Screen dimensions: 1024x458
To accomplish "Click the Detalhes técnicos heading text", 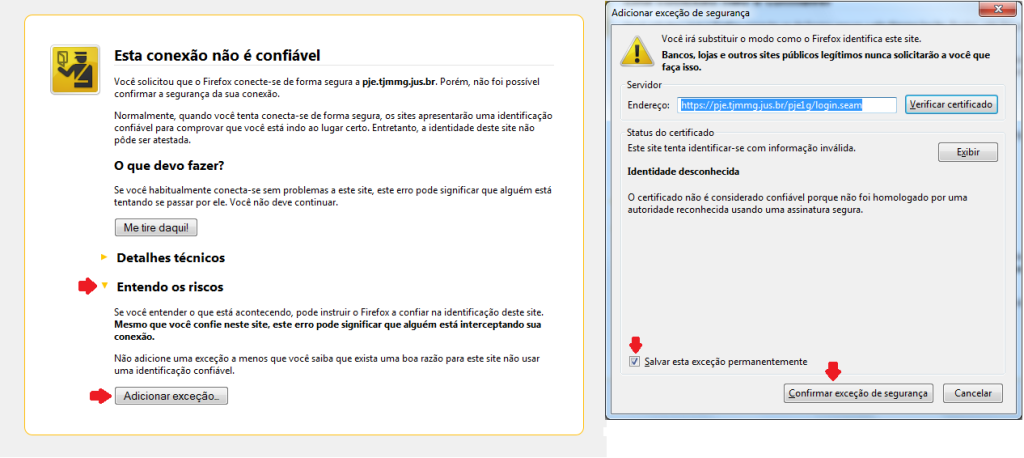I will (170, 258).
